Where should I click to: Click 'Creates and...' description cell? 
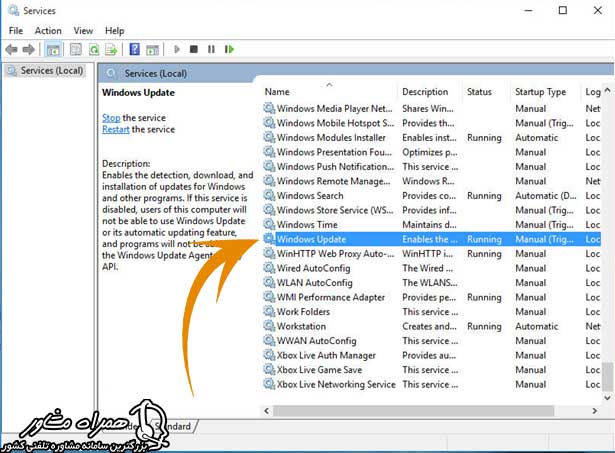click(429, 326)
